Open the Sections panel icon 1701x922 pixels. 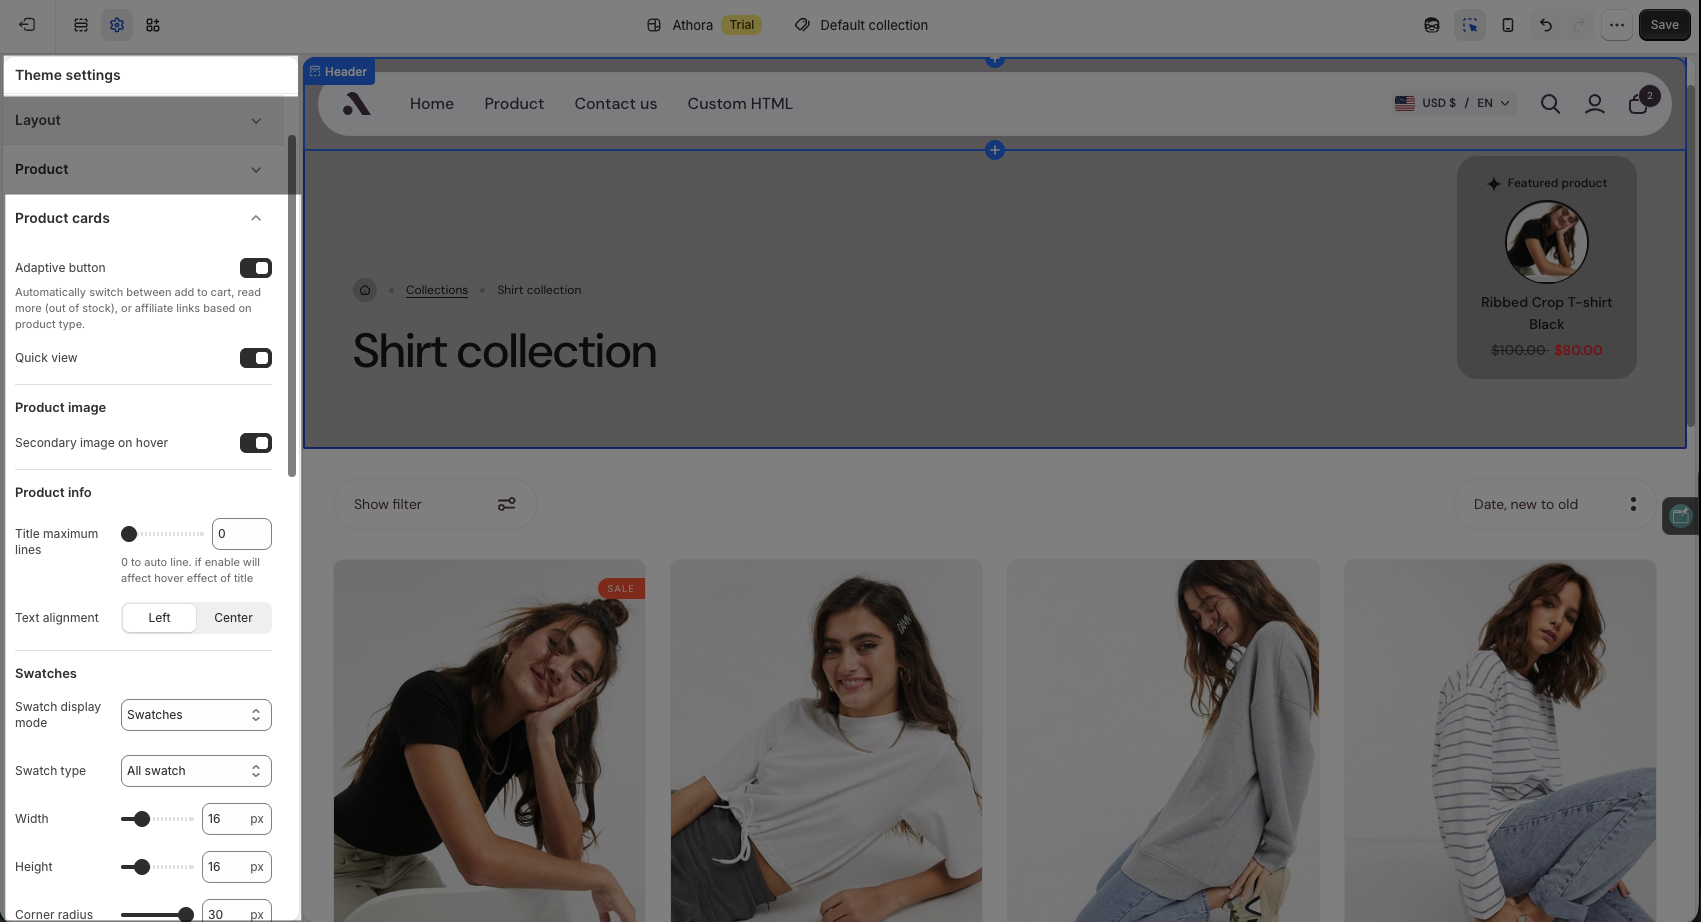coord(81,25)
